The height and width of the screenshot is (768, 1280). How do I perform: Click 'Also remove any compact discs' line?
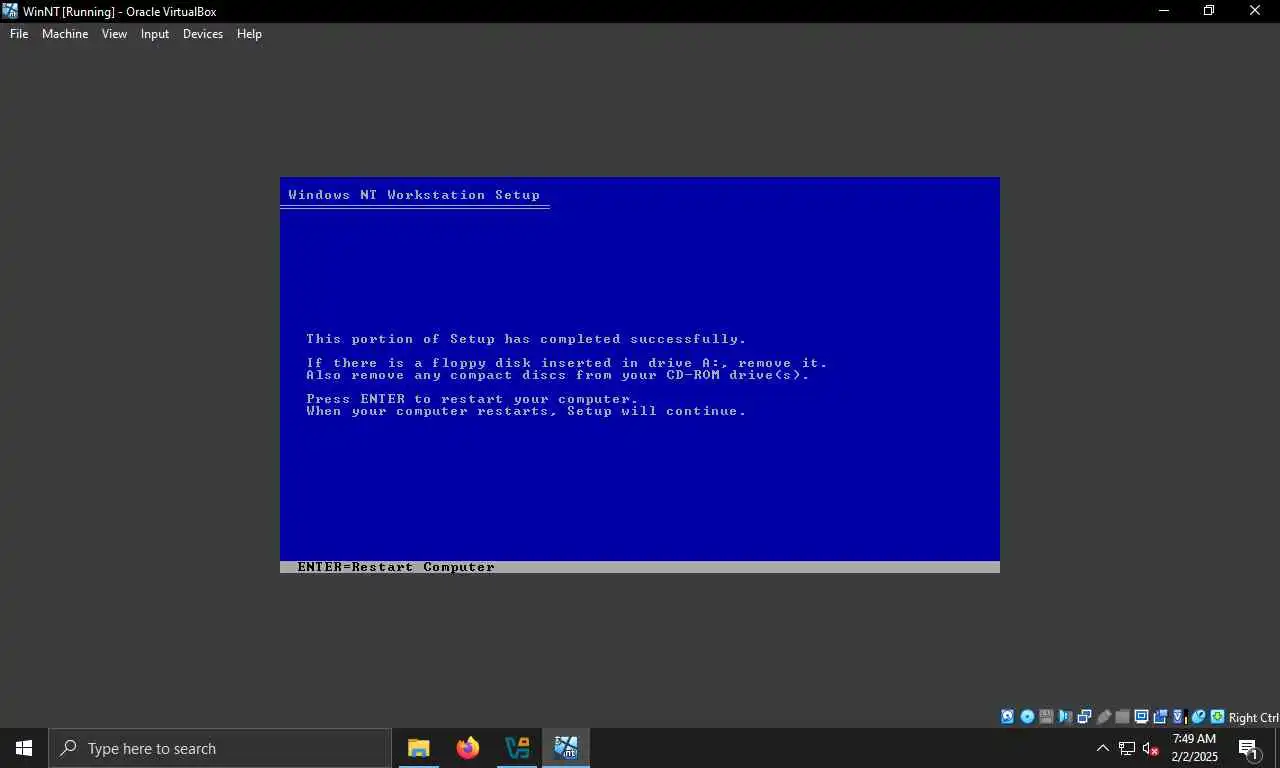(558, 375)
